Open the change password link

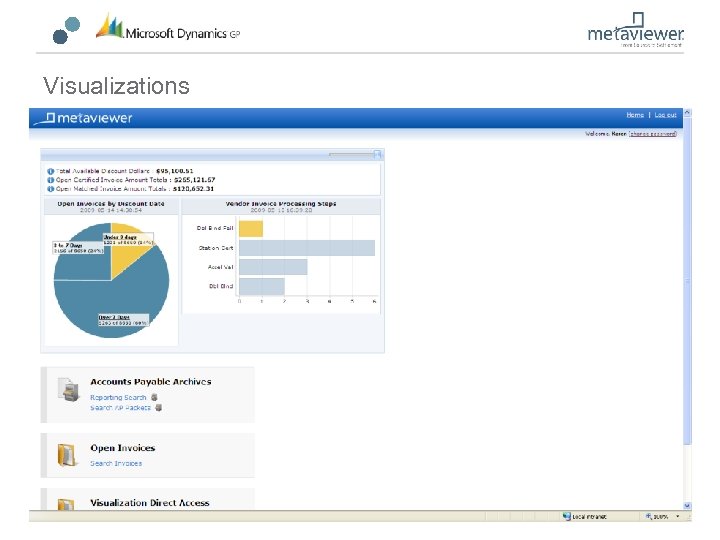coord(652,134)
